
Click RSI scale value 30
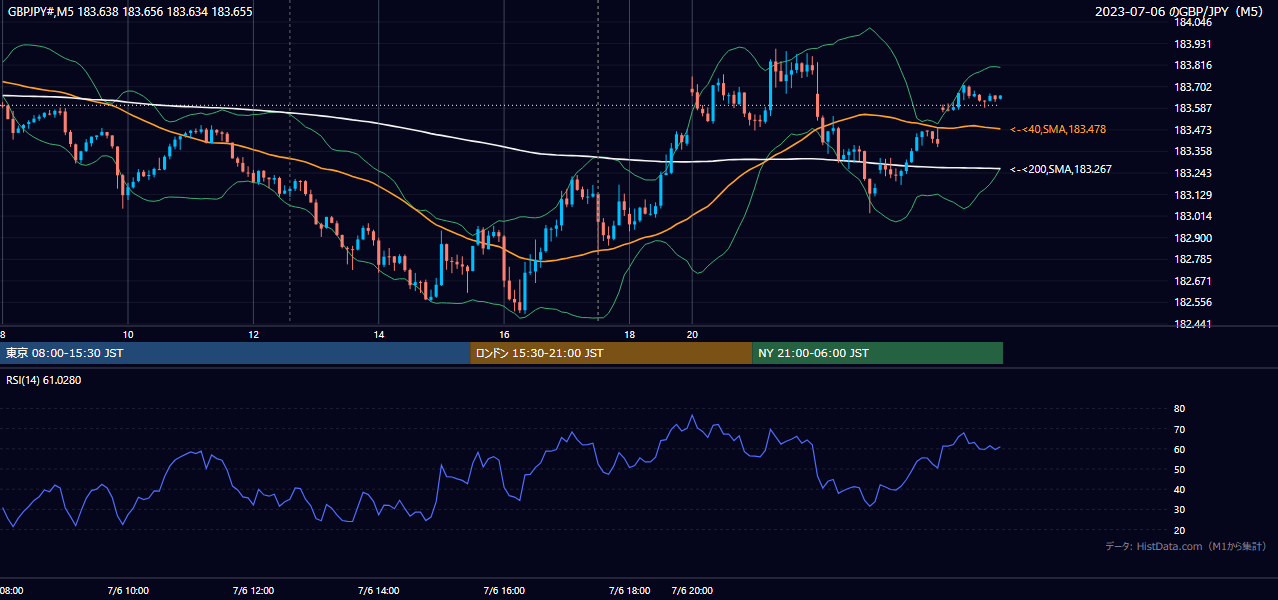click(1179, 510)
